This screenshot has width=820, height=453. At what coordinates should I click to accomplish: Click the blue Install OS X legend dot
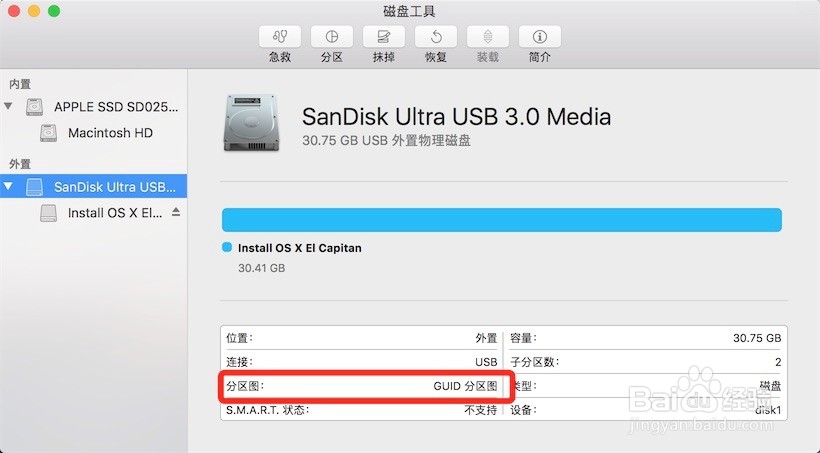[227, 247]
